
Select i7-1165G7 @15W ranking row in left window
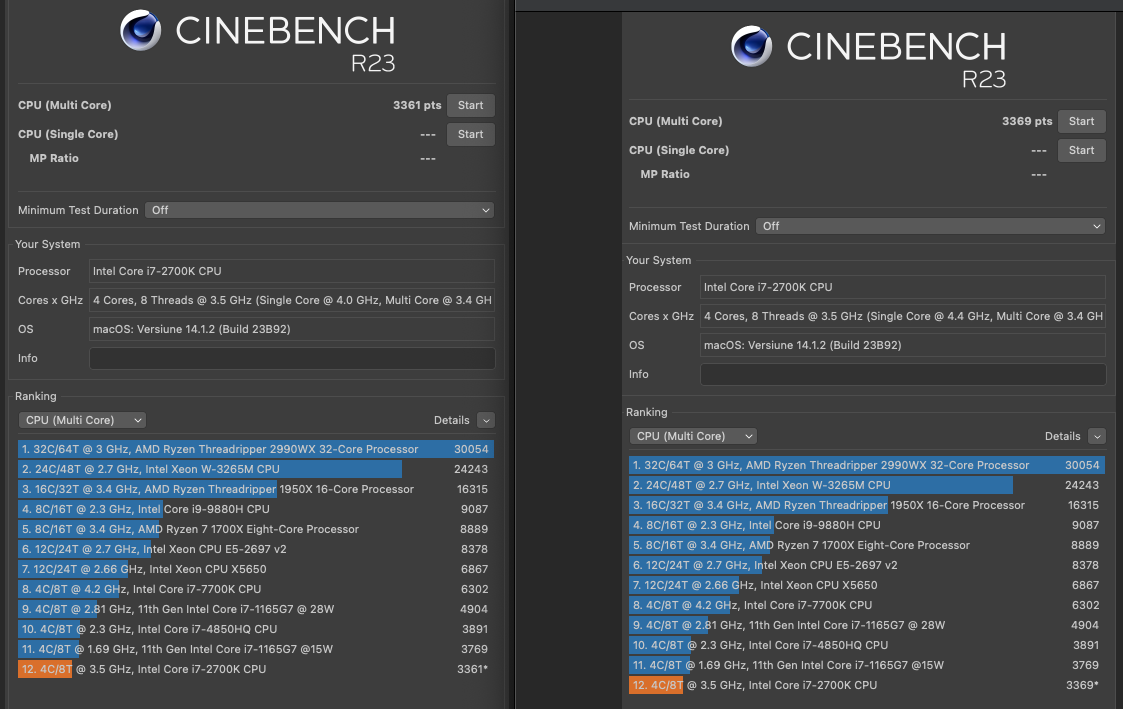256,650
